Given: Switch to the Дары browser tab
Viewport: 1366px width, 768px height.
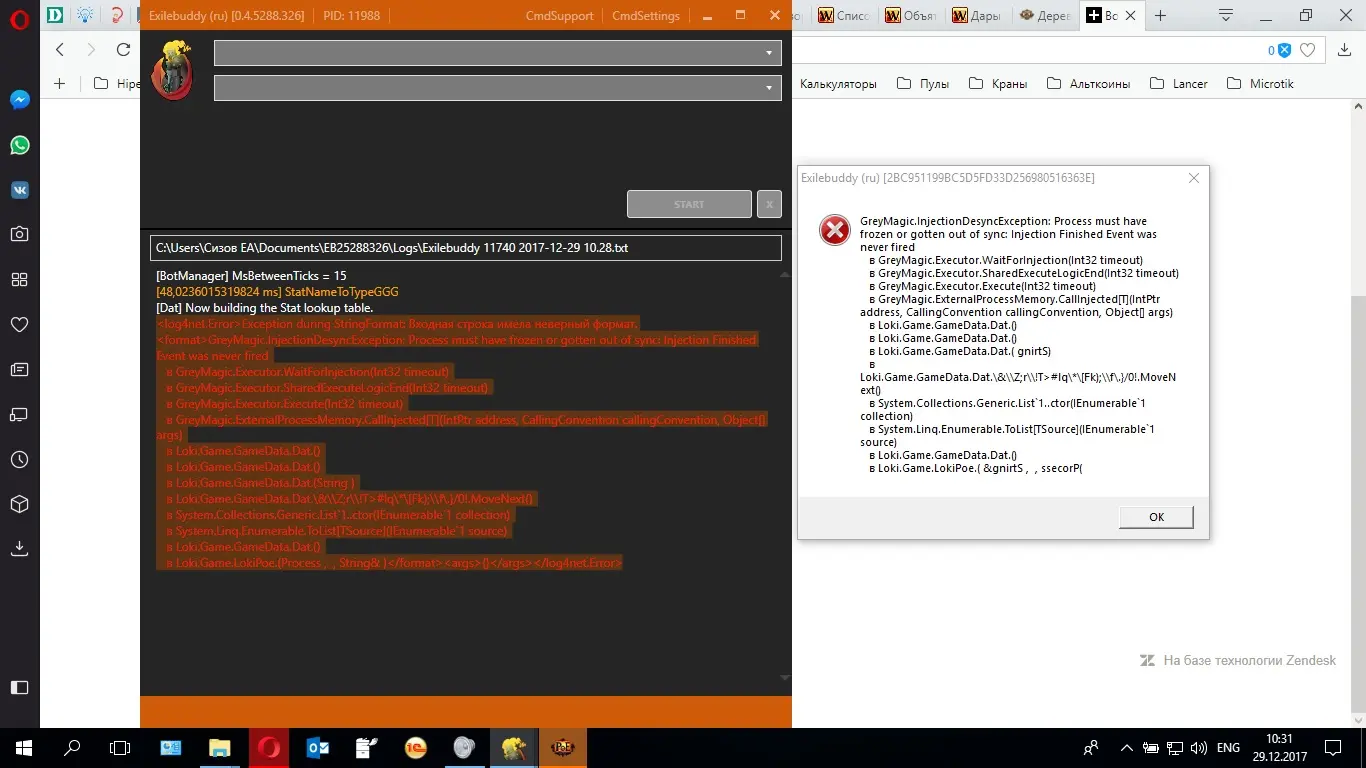Looking at the screenshot, I should point(978,15).
